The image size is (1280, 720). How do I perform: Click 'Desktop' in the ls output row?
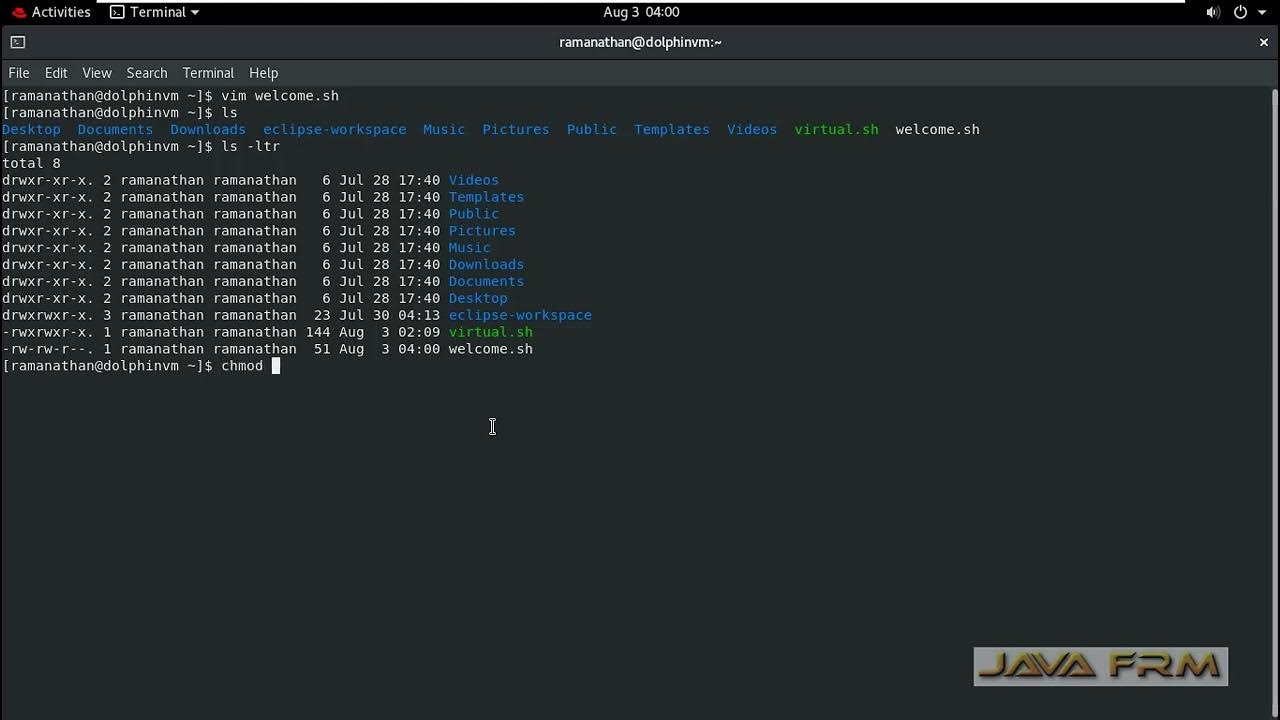(x=31, y=130)
